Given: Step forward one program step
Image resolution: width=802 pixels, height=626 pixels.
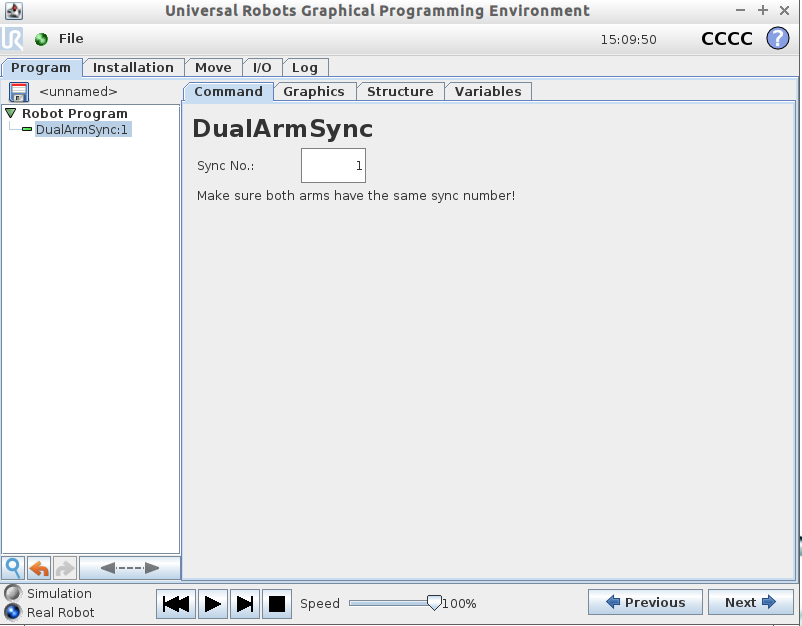Looking at the screenshot, I should point(245,604).
